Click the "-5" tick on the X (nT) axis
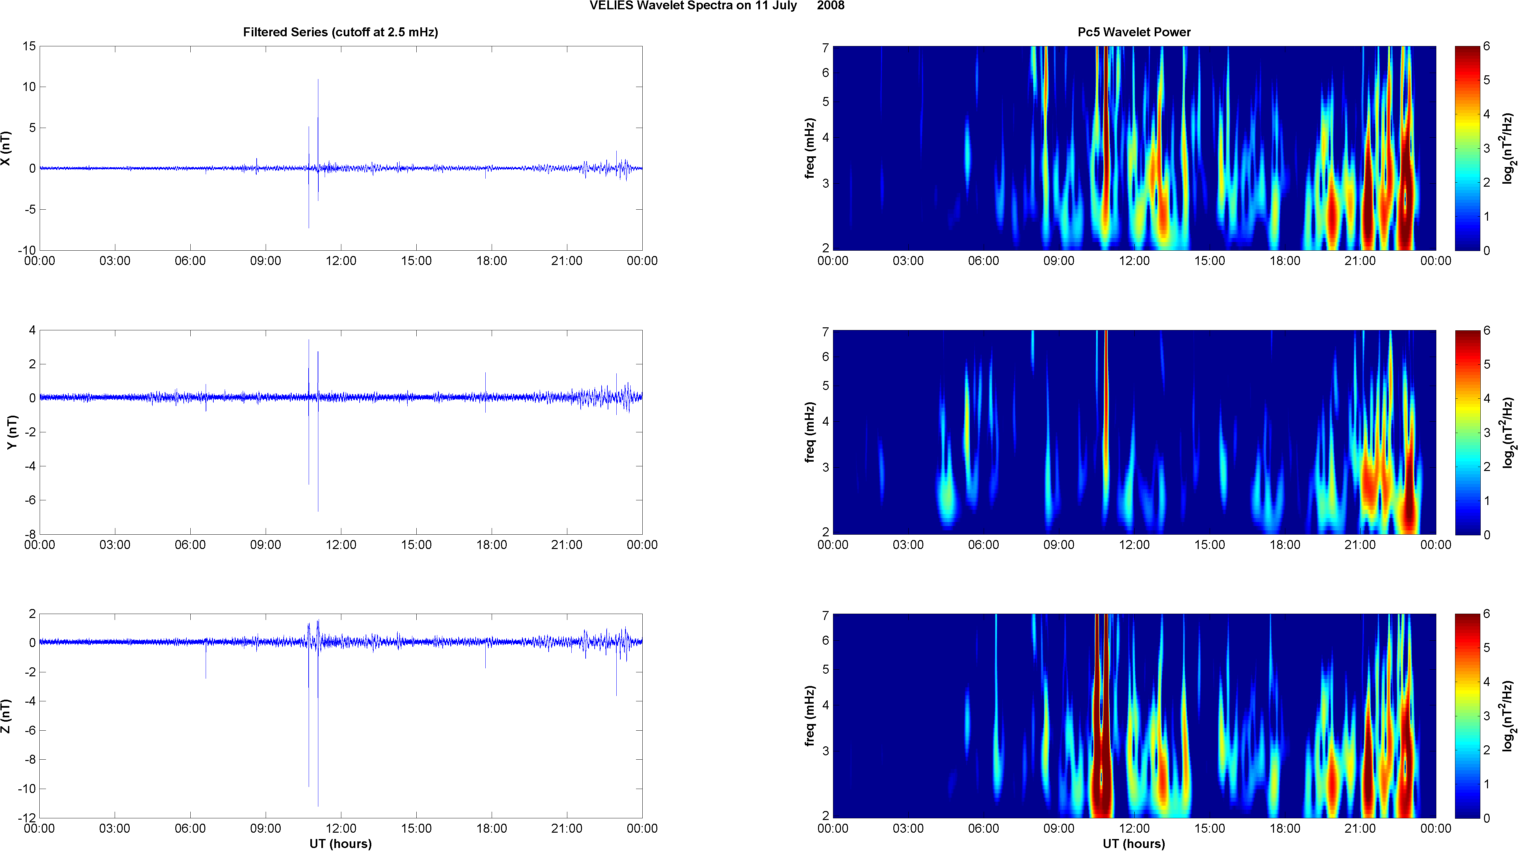1518x851 pixels. [x=31, y=209]
